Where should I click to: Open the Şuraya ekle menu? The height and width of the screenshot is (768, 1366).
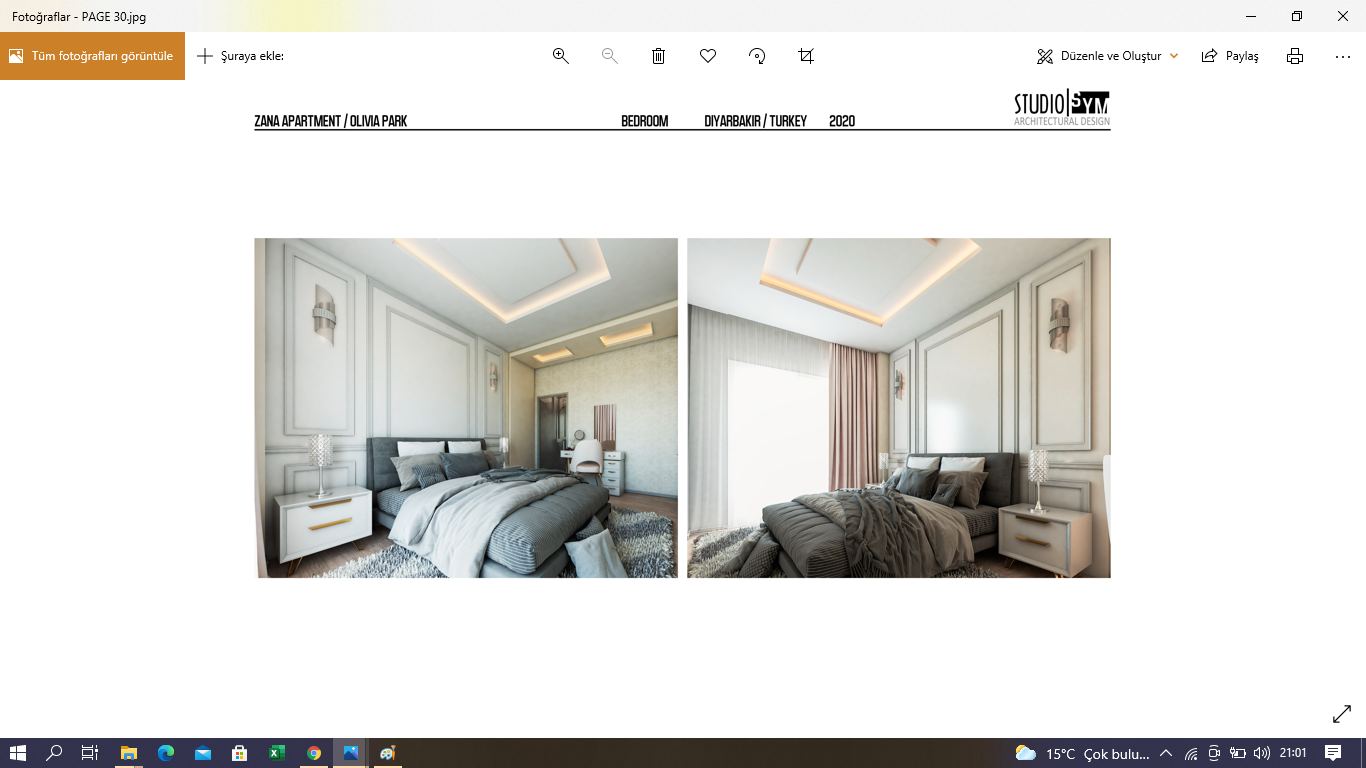coord(241,56)
